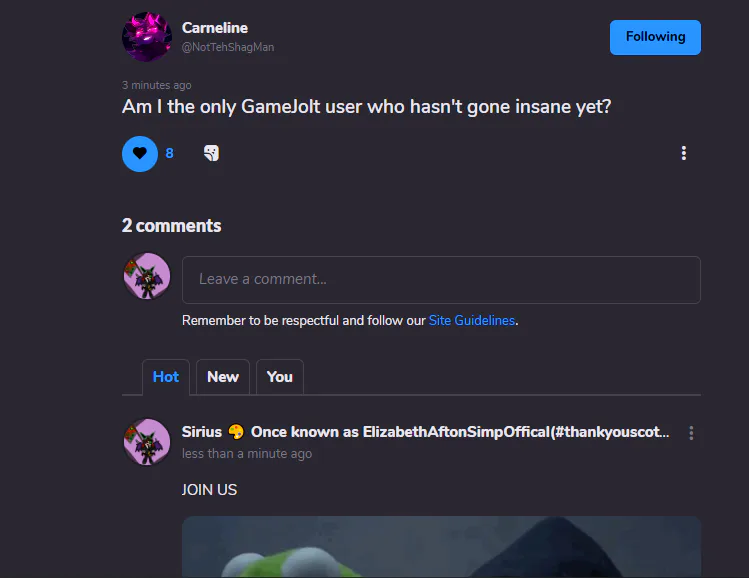Open the frog image in the comment
This screenshot has width=749, height=578.
click(x=441, y=547)
